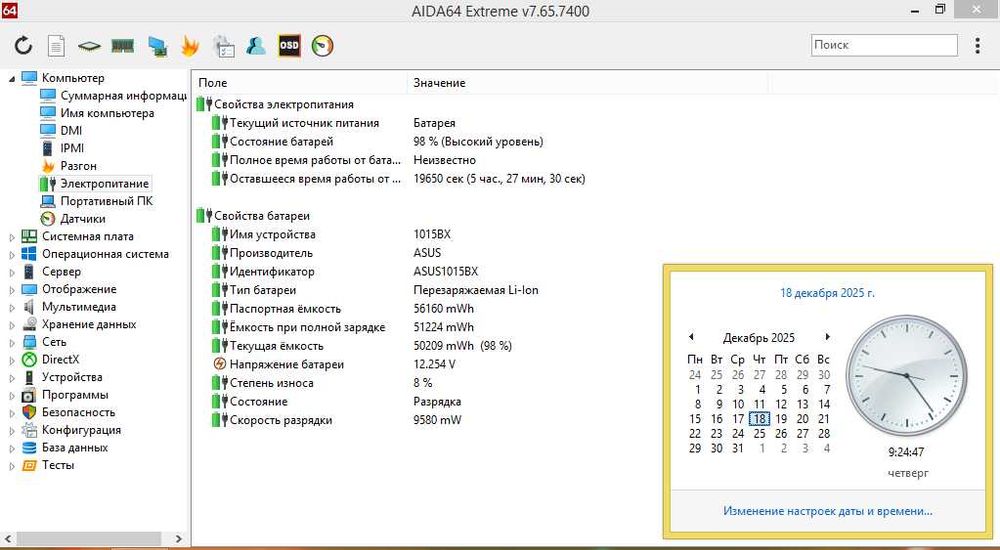
Task: Click the 12.254 V value
Action: click(434, 364)
